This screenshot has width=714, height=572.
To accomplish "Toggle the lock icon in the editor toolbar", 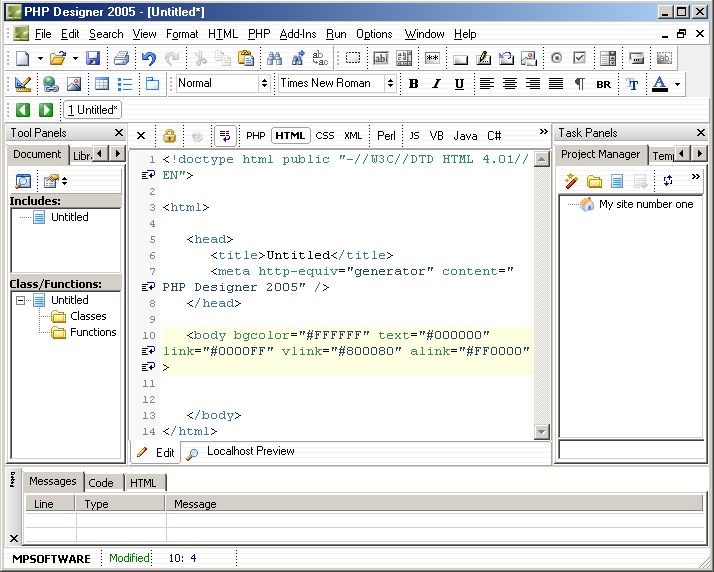I will [169, 136].
